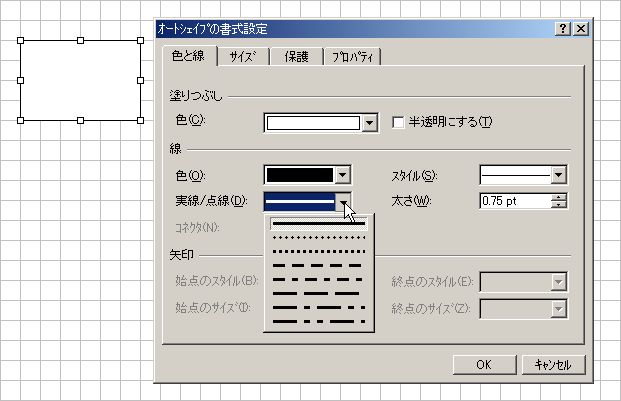
Task: Open the 保護 tab
Action: coord(296,57)
